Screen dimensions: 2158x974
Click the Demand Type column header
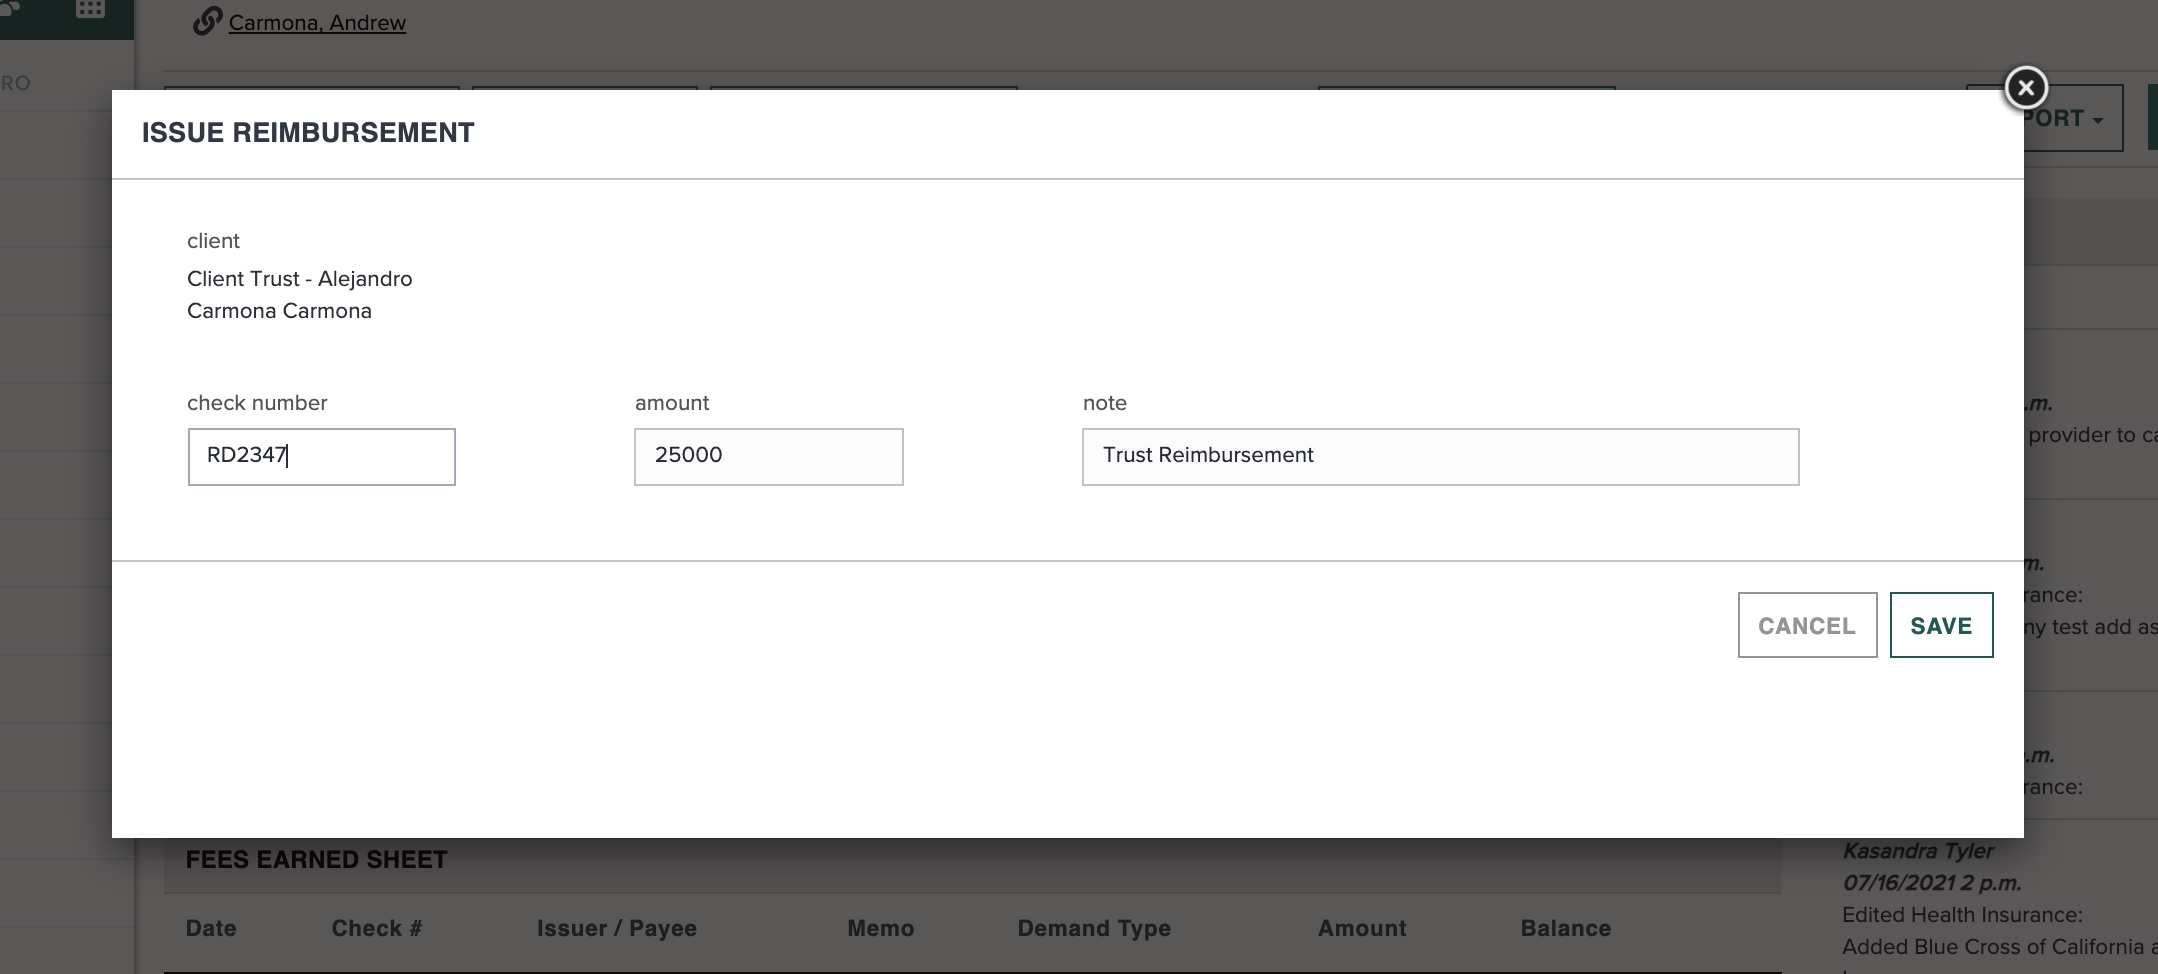pyautogui.click(x=1093, y=928)
